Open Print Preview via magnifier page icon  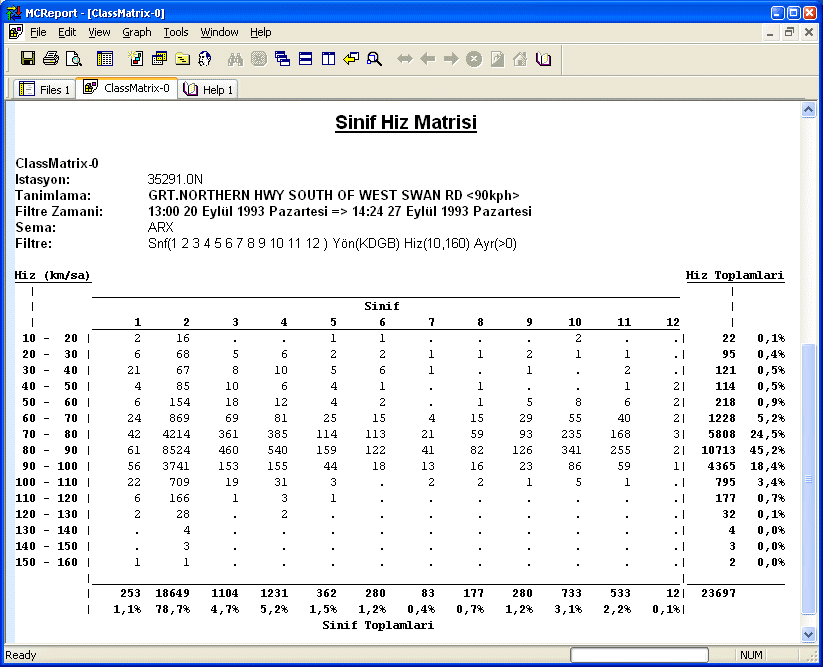tap(73, 58)
